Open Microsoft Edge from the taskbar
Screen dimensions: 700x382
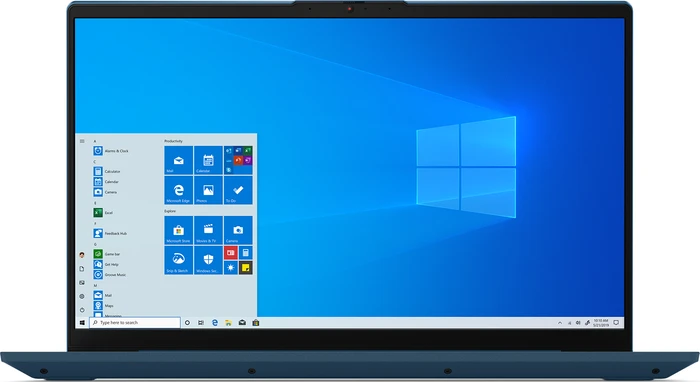(215, 323)
